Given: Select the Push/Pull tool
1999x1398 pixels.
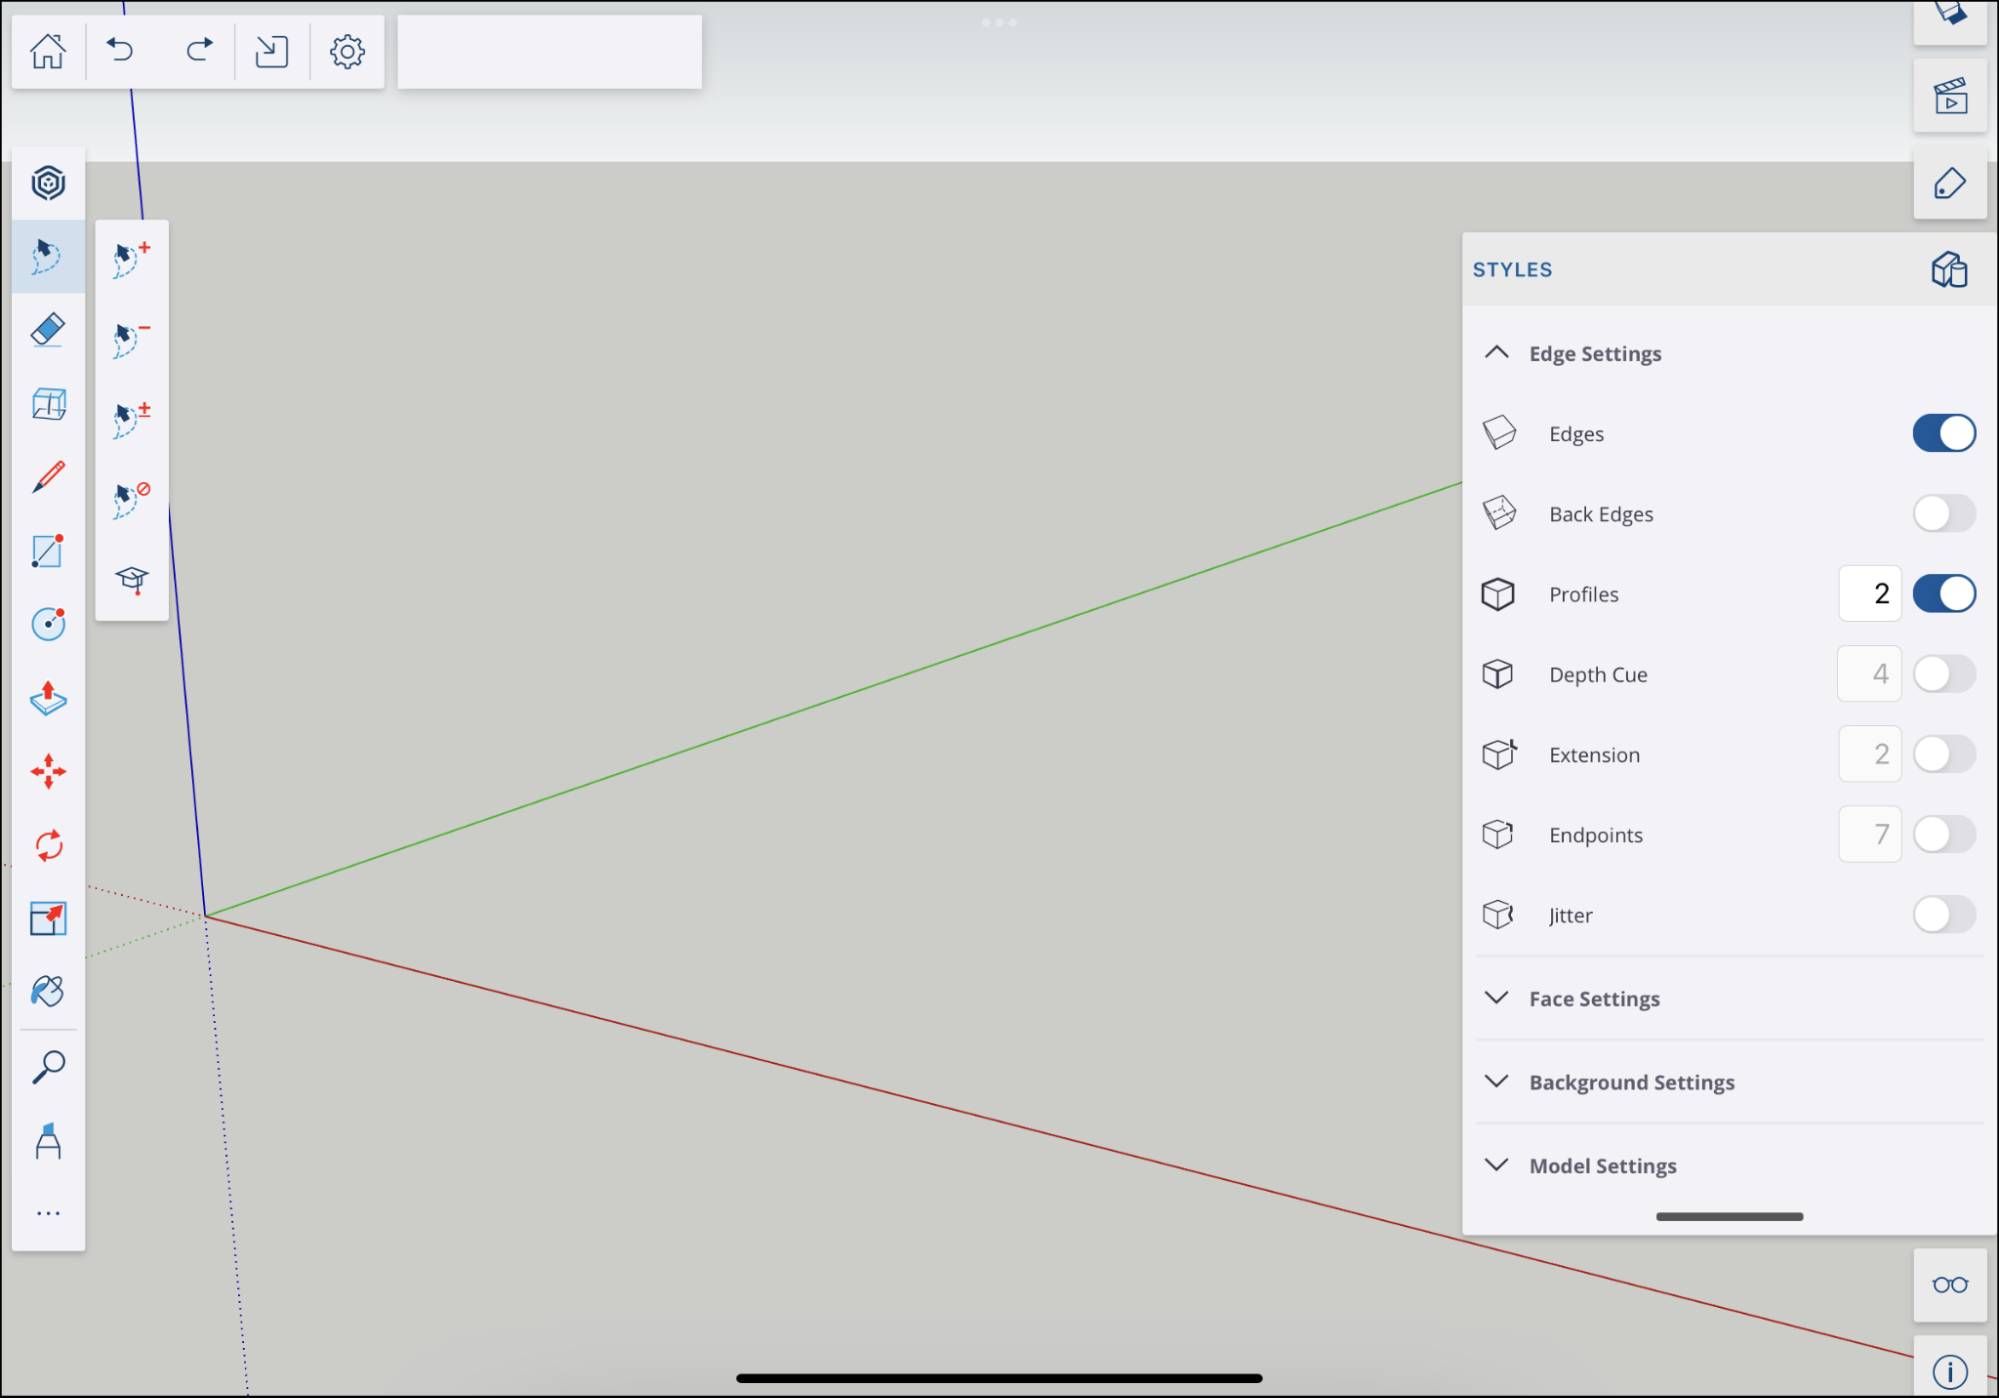Looking at the screenshot, I should pyautogui.click(x=48, y=699).
